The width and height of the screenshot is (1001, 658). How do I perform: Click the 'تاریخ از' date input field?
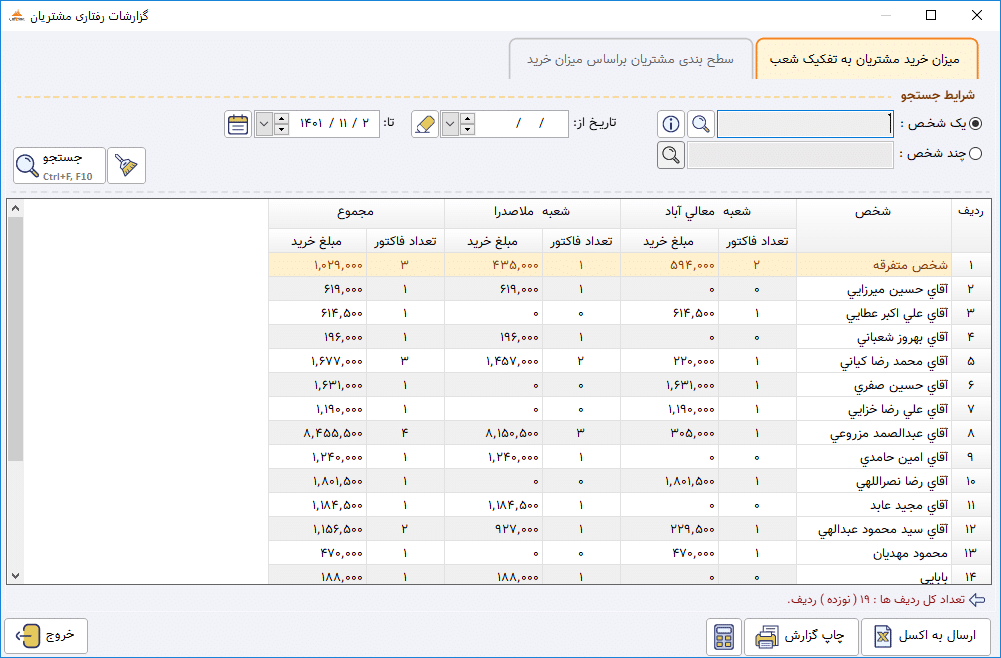522,124
